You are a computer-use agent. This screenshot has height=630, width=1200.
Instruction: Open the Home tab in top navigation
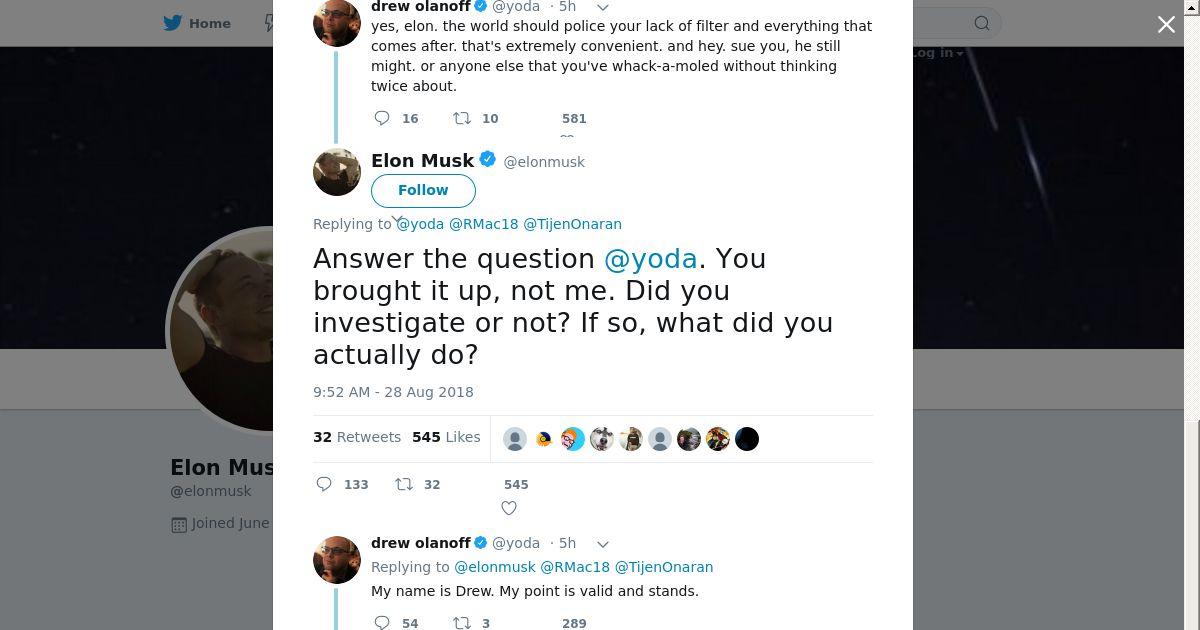(x=197, y=23)
